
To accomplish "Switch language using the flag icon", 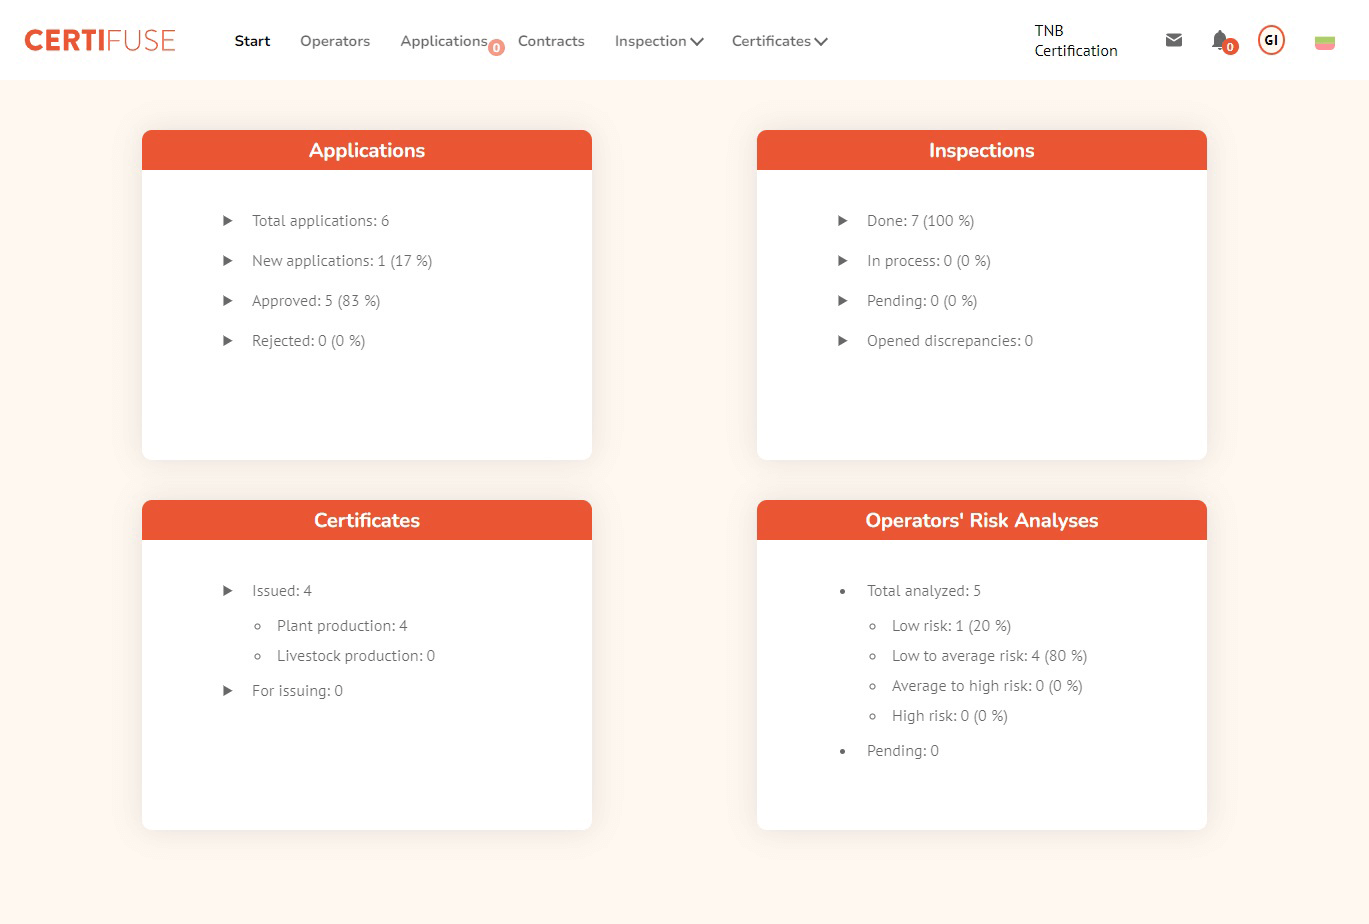I will [x=1324, y=42].
